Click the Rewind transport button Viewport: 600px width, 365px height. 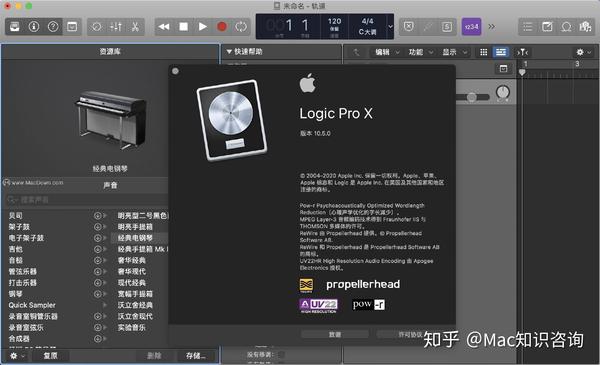(164, 26)
